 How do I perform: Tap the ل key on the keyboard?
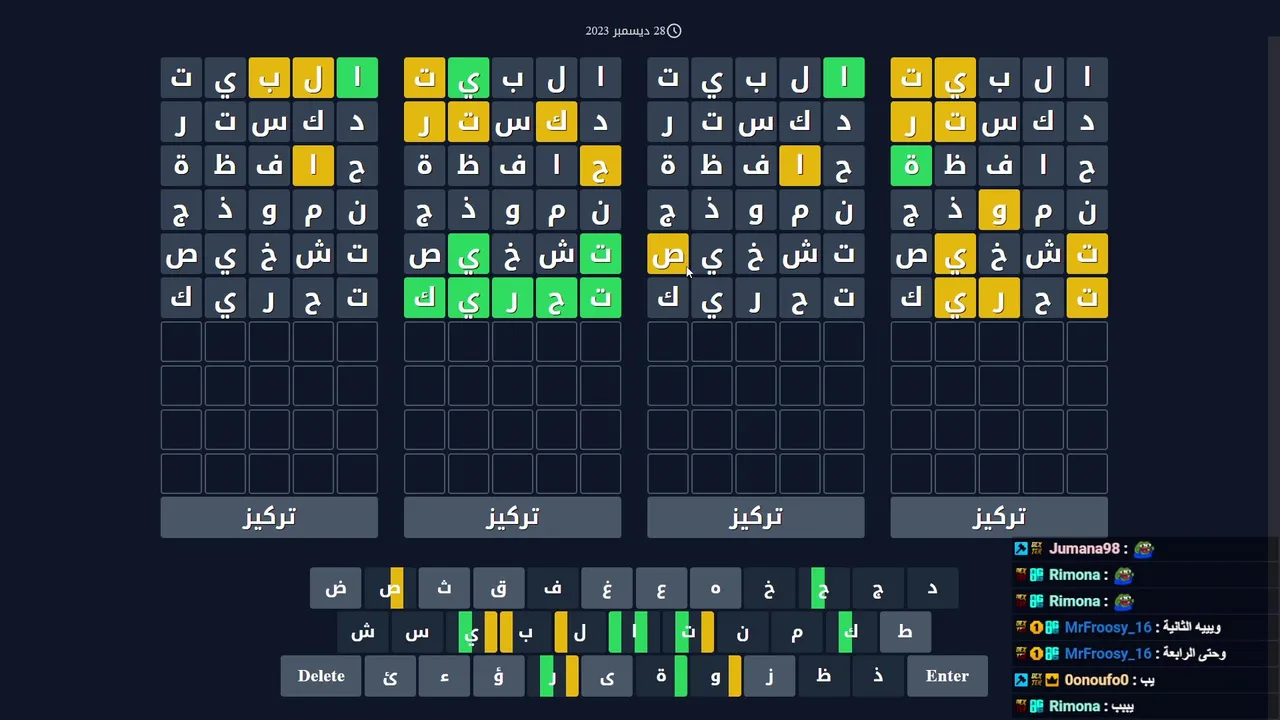pyautogui.click(x=580, y=632)
